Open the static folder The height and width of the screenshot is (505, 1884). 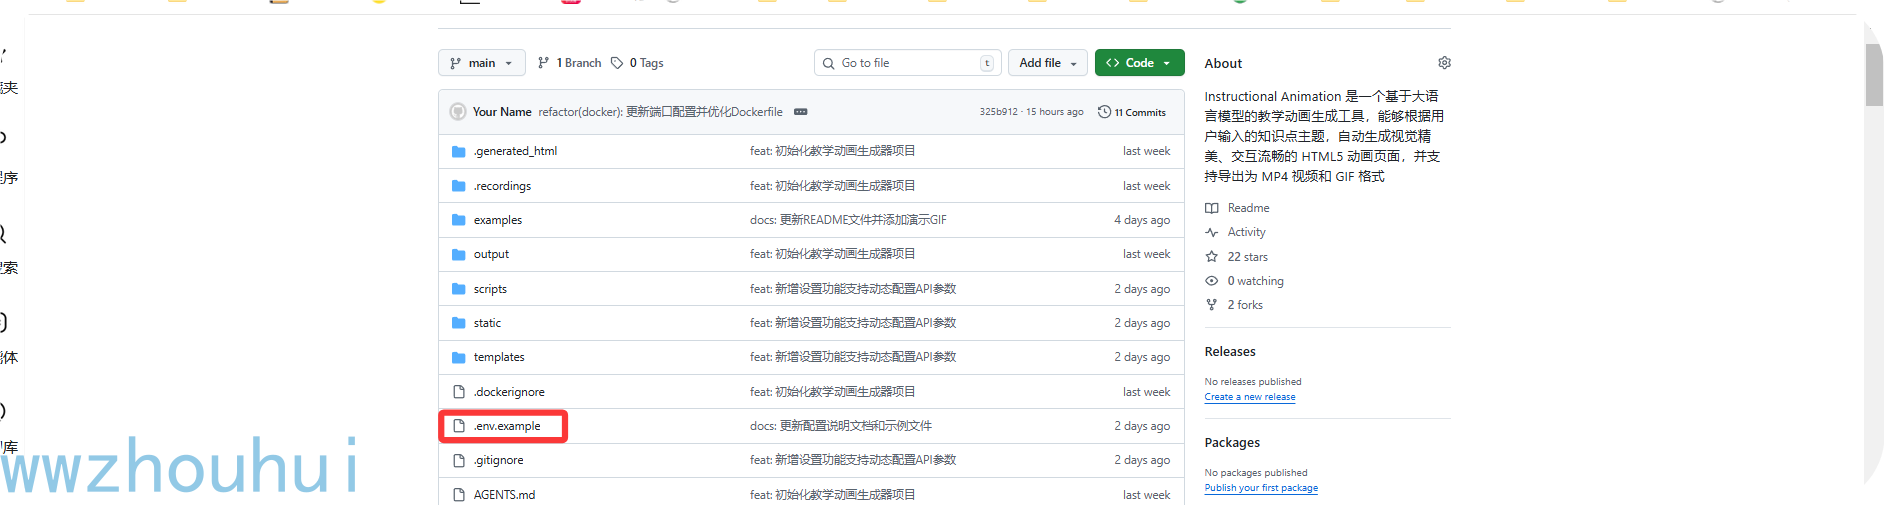(x=487, y=323)
